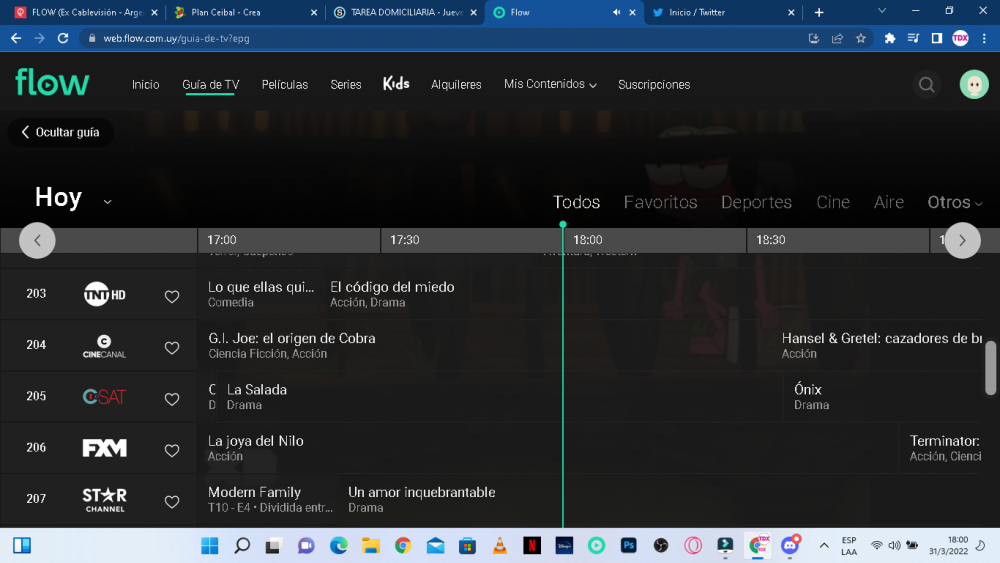Click Ocultar guía button
This screenshot has width=1000, height=563.
[60, 132]
